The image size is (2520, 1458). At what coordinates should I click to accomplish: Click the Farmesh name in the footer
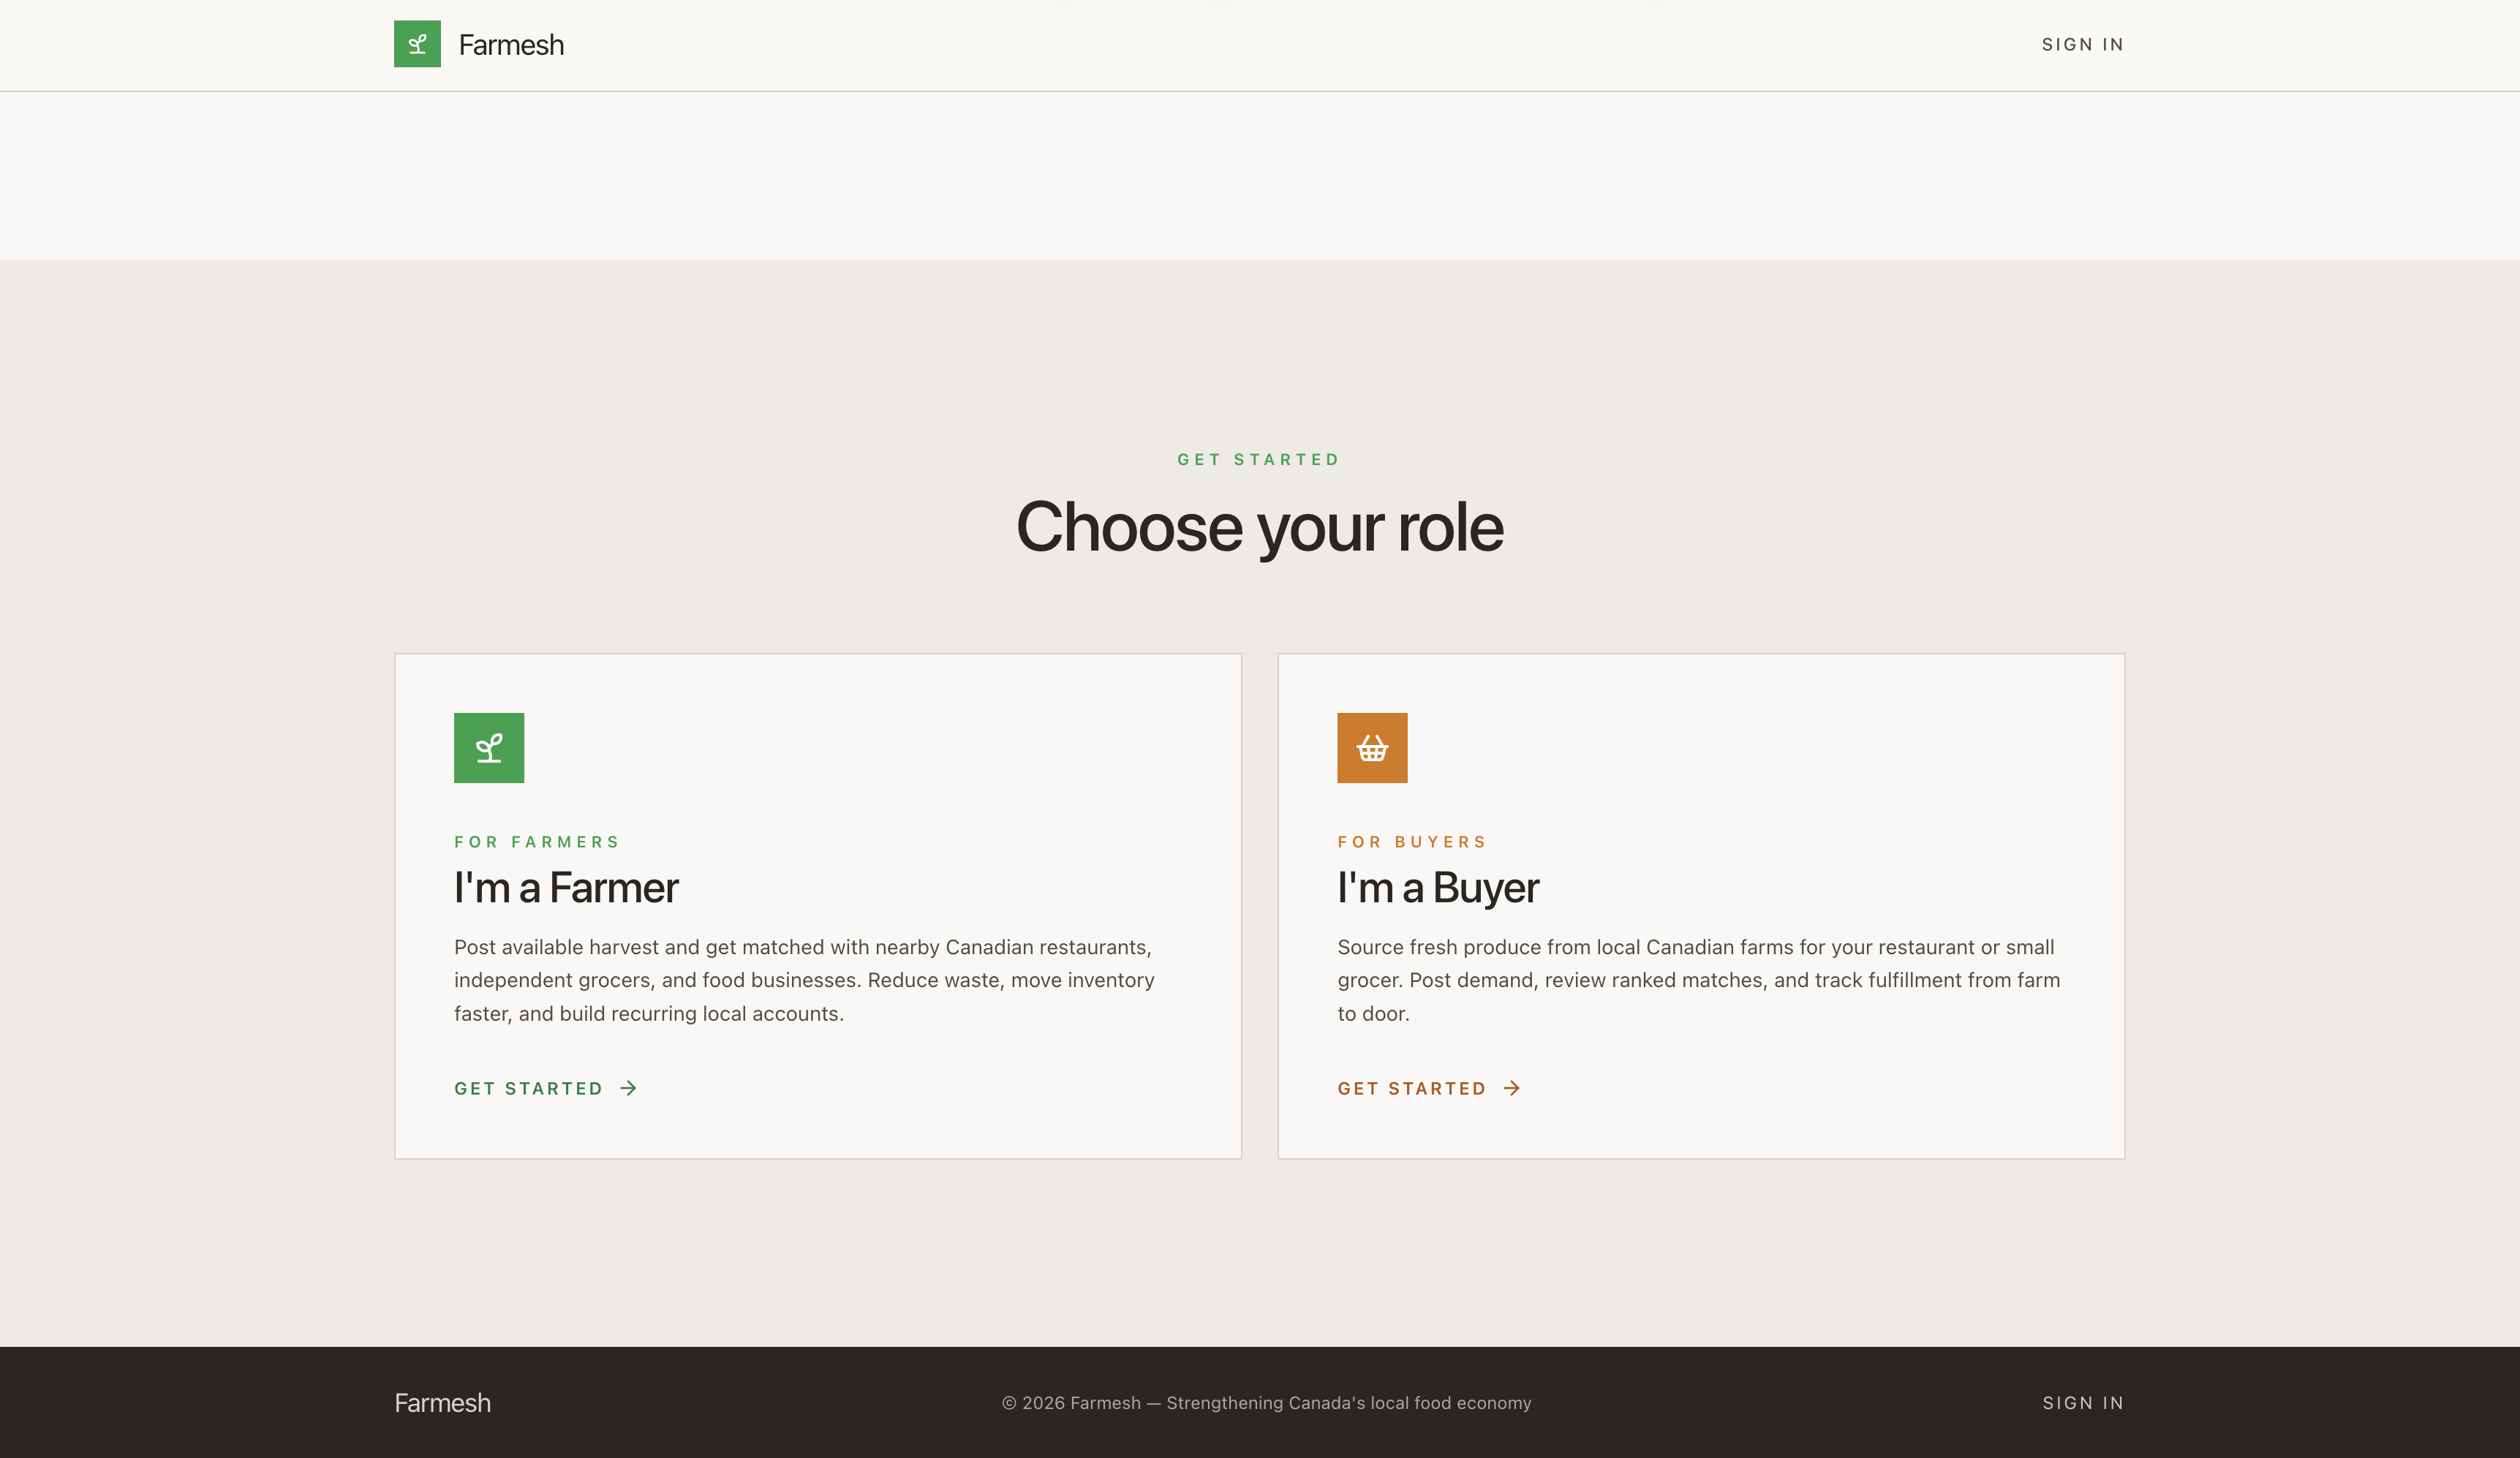coord(442,1403)
